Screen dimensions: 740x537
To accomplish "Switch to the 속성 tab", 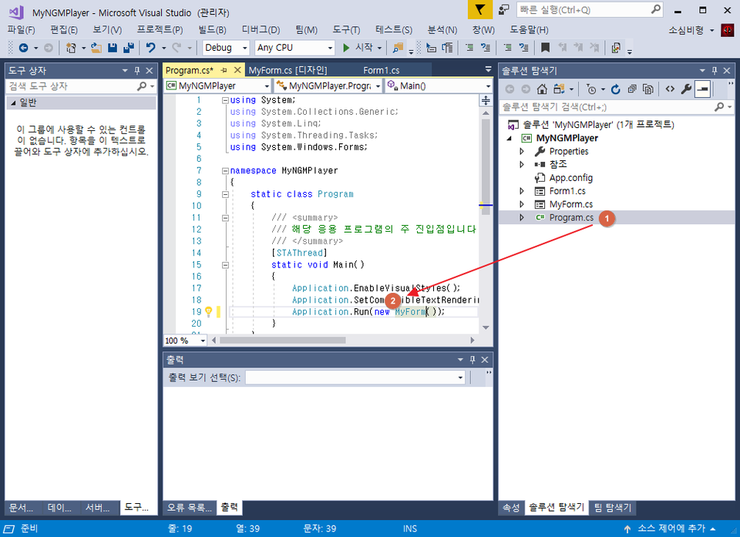I will tap(511, 508).
